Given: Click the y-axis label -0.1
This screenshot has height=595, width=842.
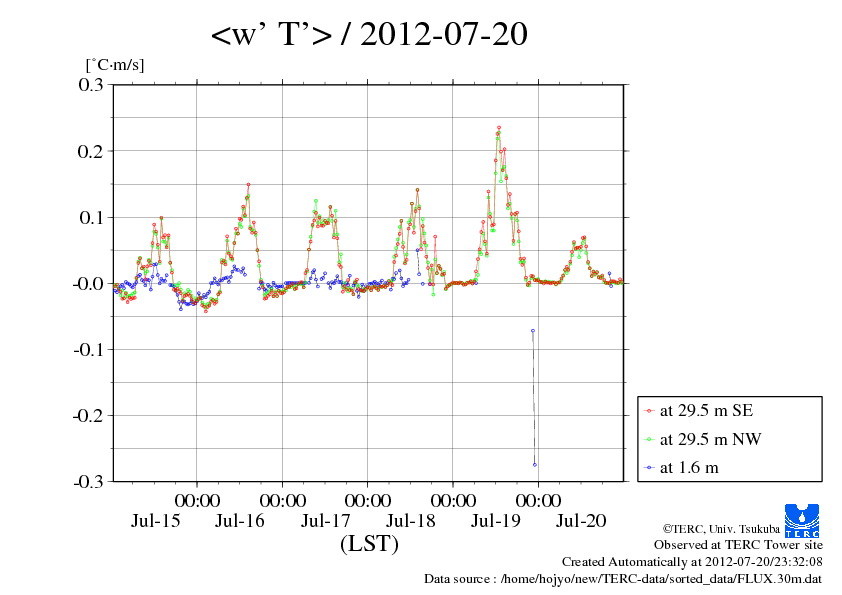Looking at the screenshot, I should [88, 350].
